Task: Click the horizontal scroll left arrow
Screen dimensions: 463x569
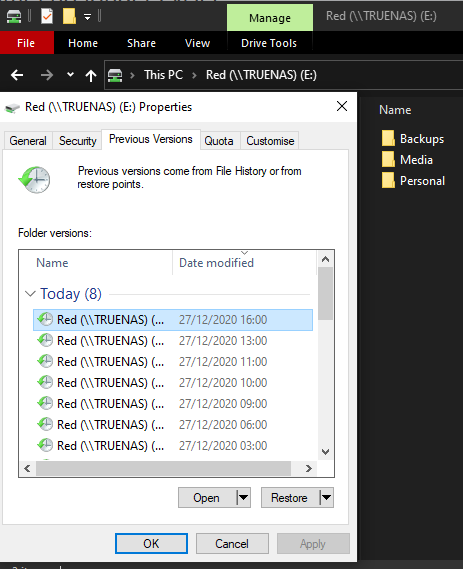Action: click(27, 468)
